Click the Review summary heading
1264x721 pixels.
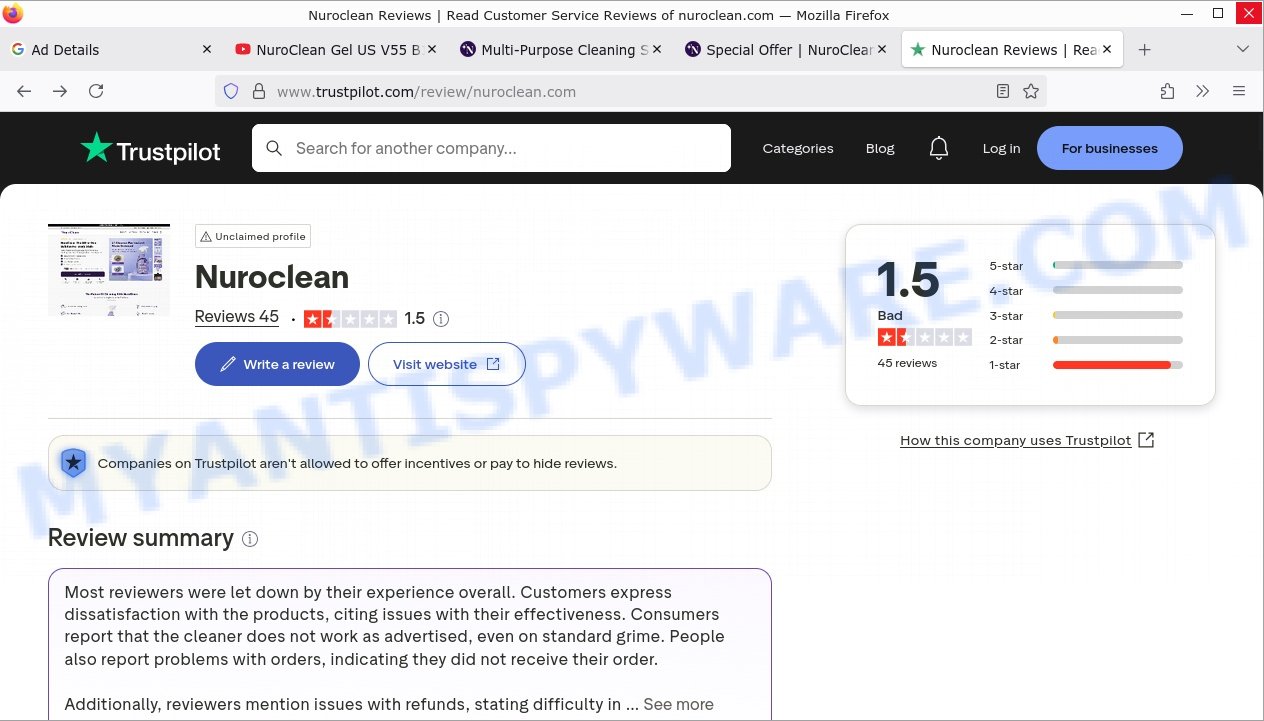pyautogui.click(x=141, y=538)
